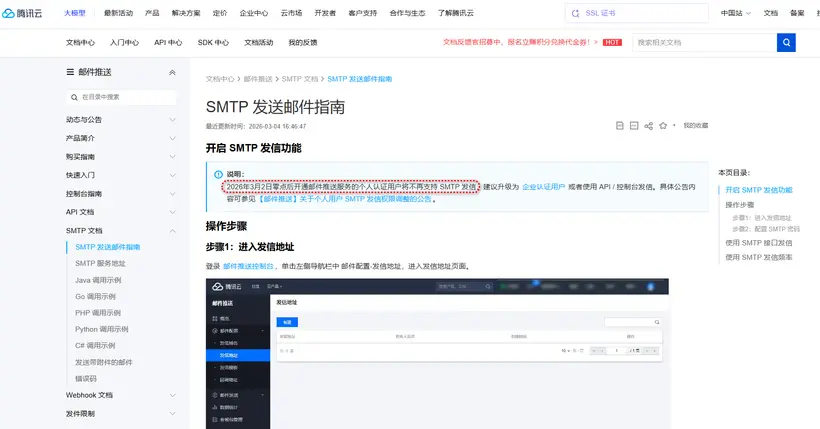
Task: Select PHP 调用示例 in sidebar
Action: 98,313
